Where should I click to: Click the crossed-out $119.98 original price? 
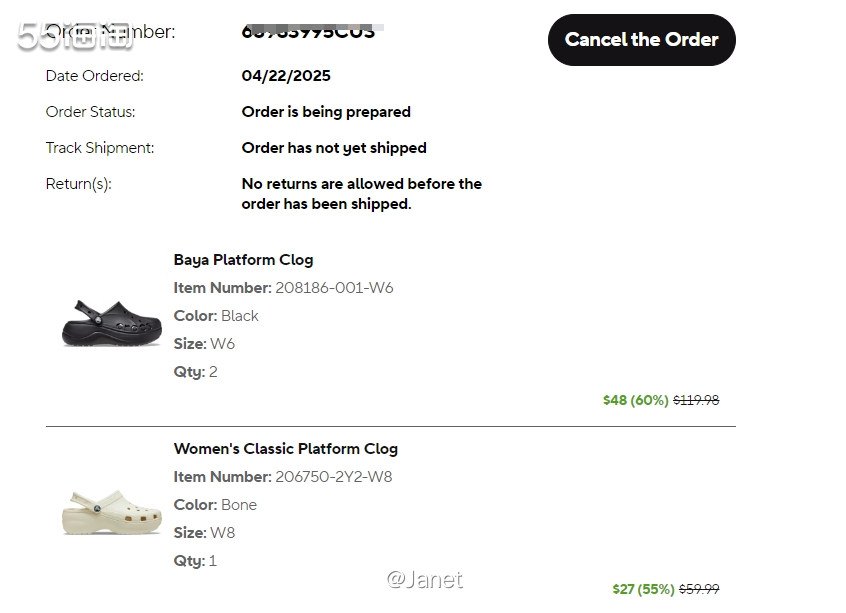coord(696,400)
